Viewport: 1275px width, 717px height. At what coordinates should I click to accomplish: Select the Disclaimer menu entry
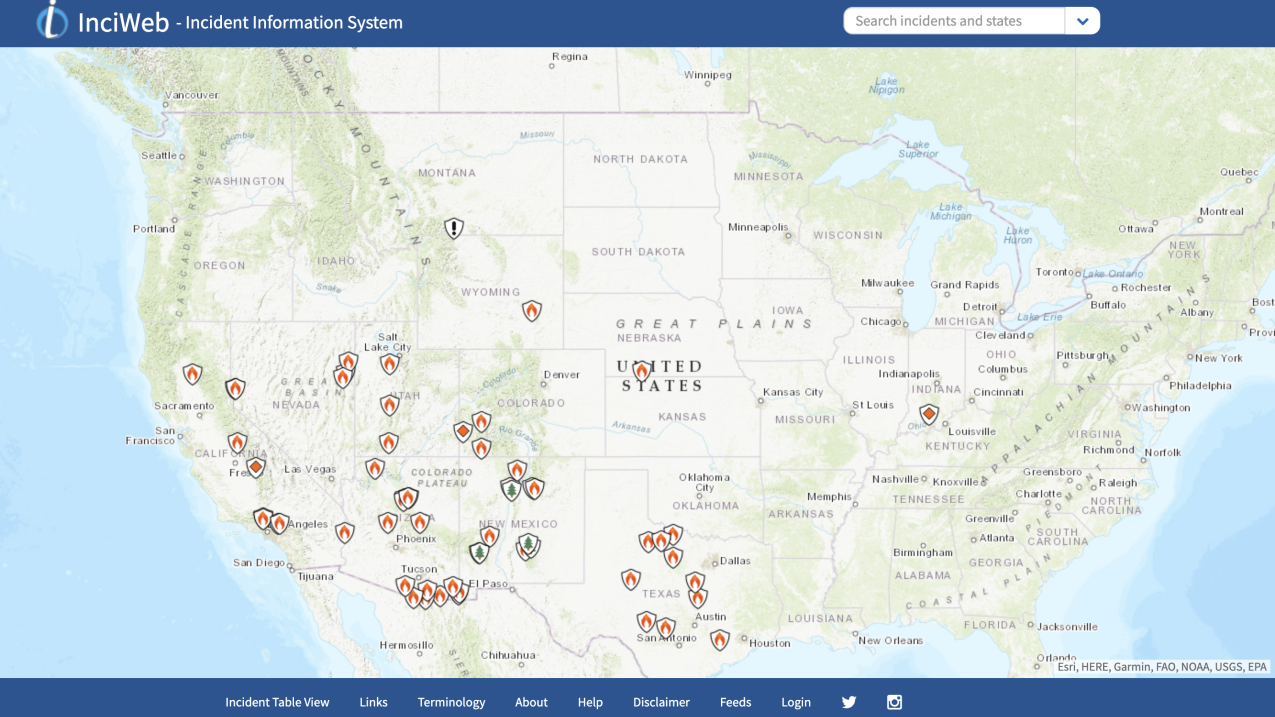pyautogui.click(x=661, y=702)
